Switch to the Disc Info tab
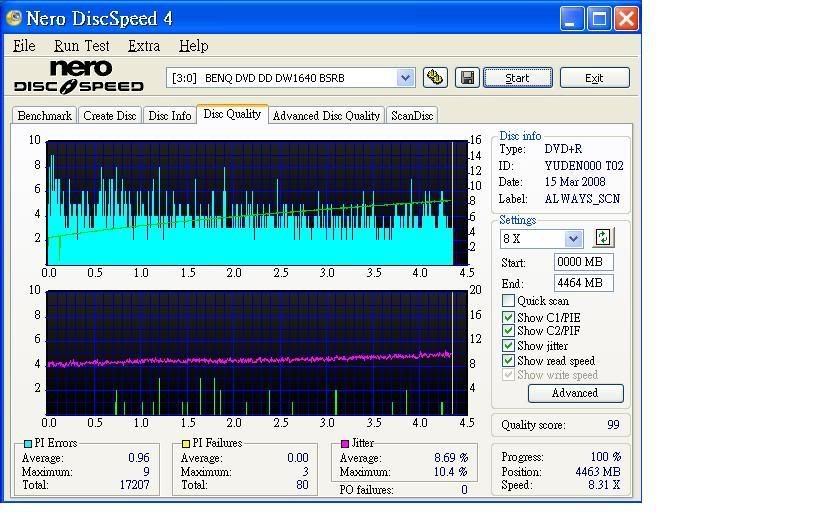The height and width of the screenshot is (525, 840). [x=170, y=116]
